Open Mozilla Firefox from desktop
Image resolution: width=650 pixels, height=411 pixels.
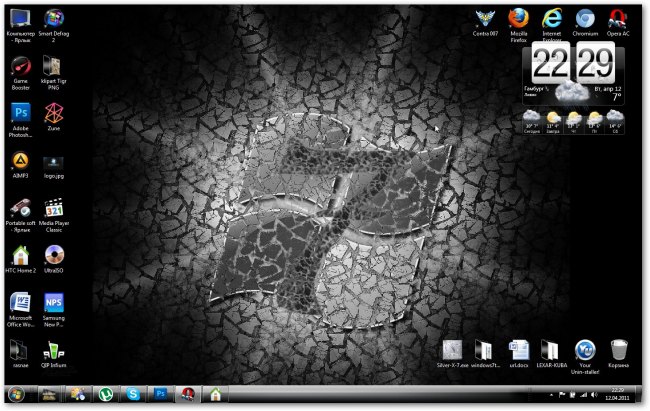click(x=519, y=19)
